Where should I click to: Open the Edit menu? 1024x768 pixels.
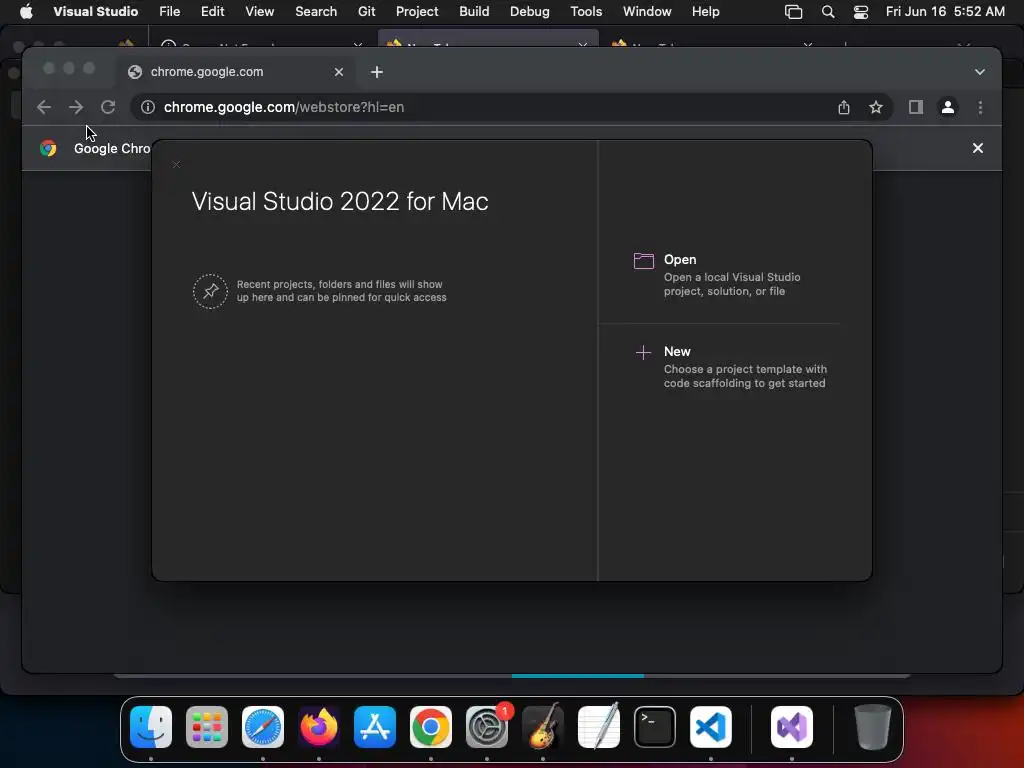pos(212,12)
